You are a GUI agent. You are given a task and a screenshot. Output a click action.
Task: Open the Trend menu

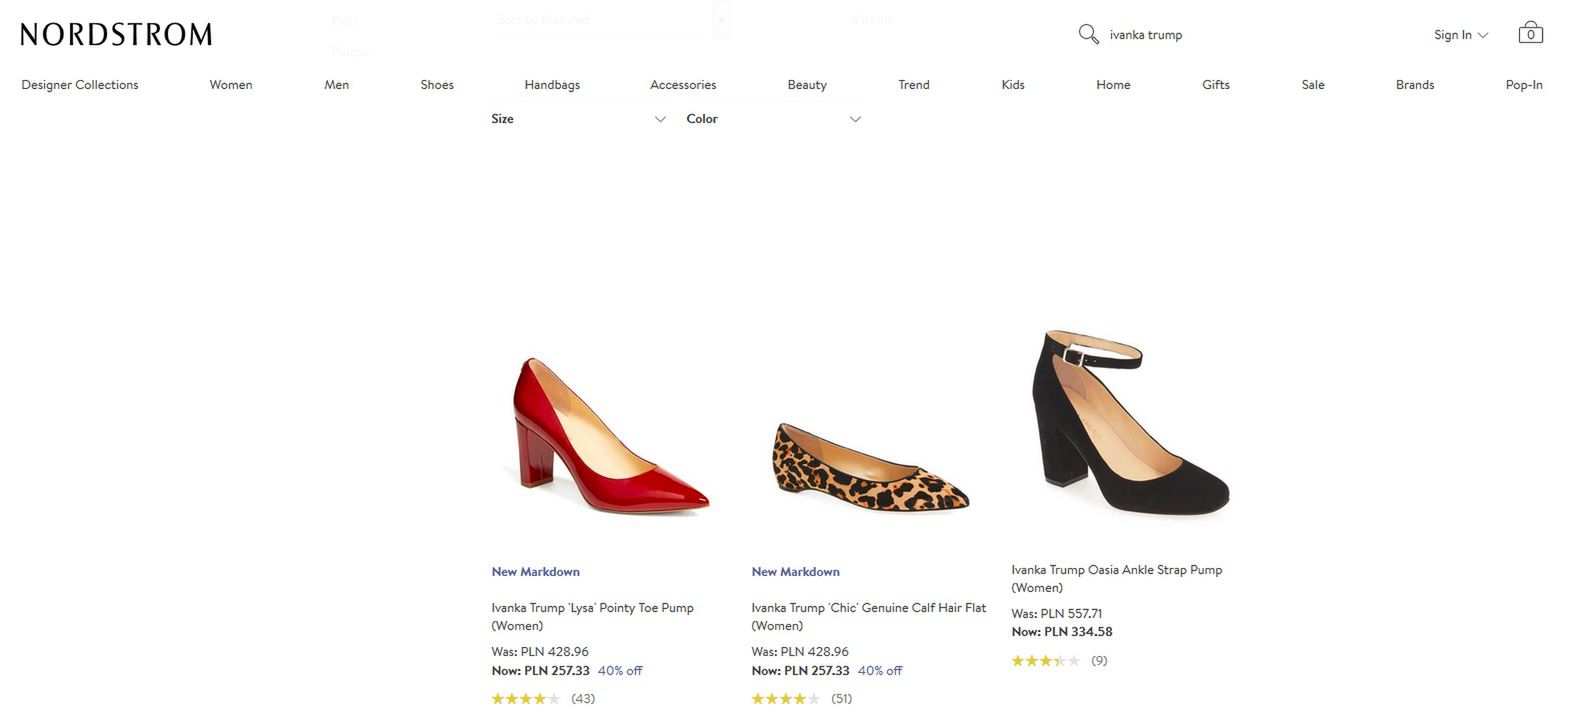914,85
